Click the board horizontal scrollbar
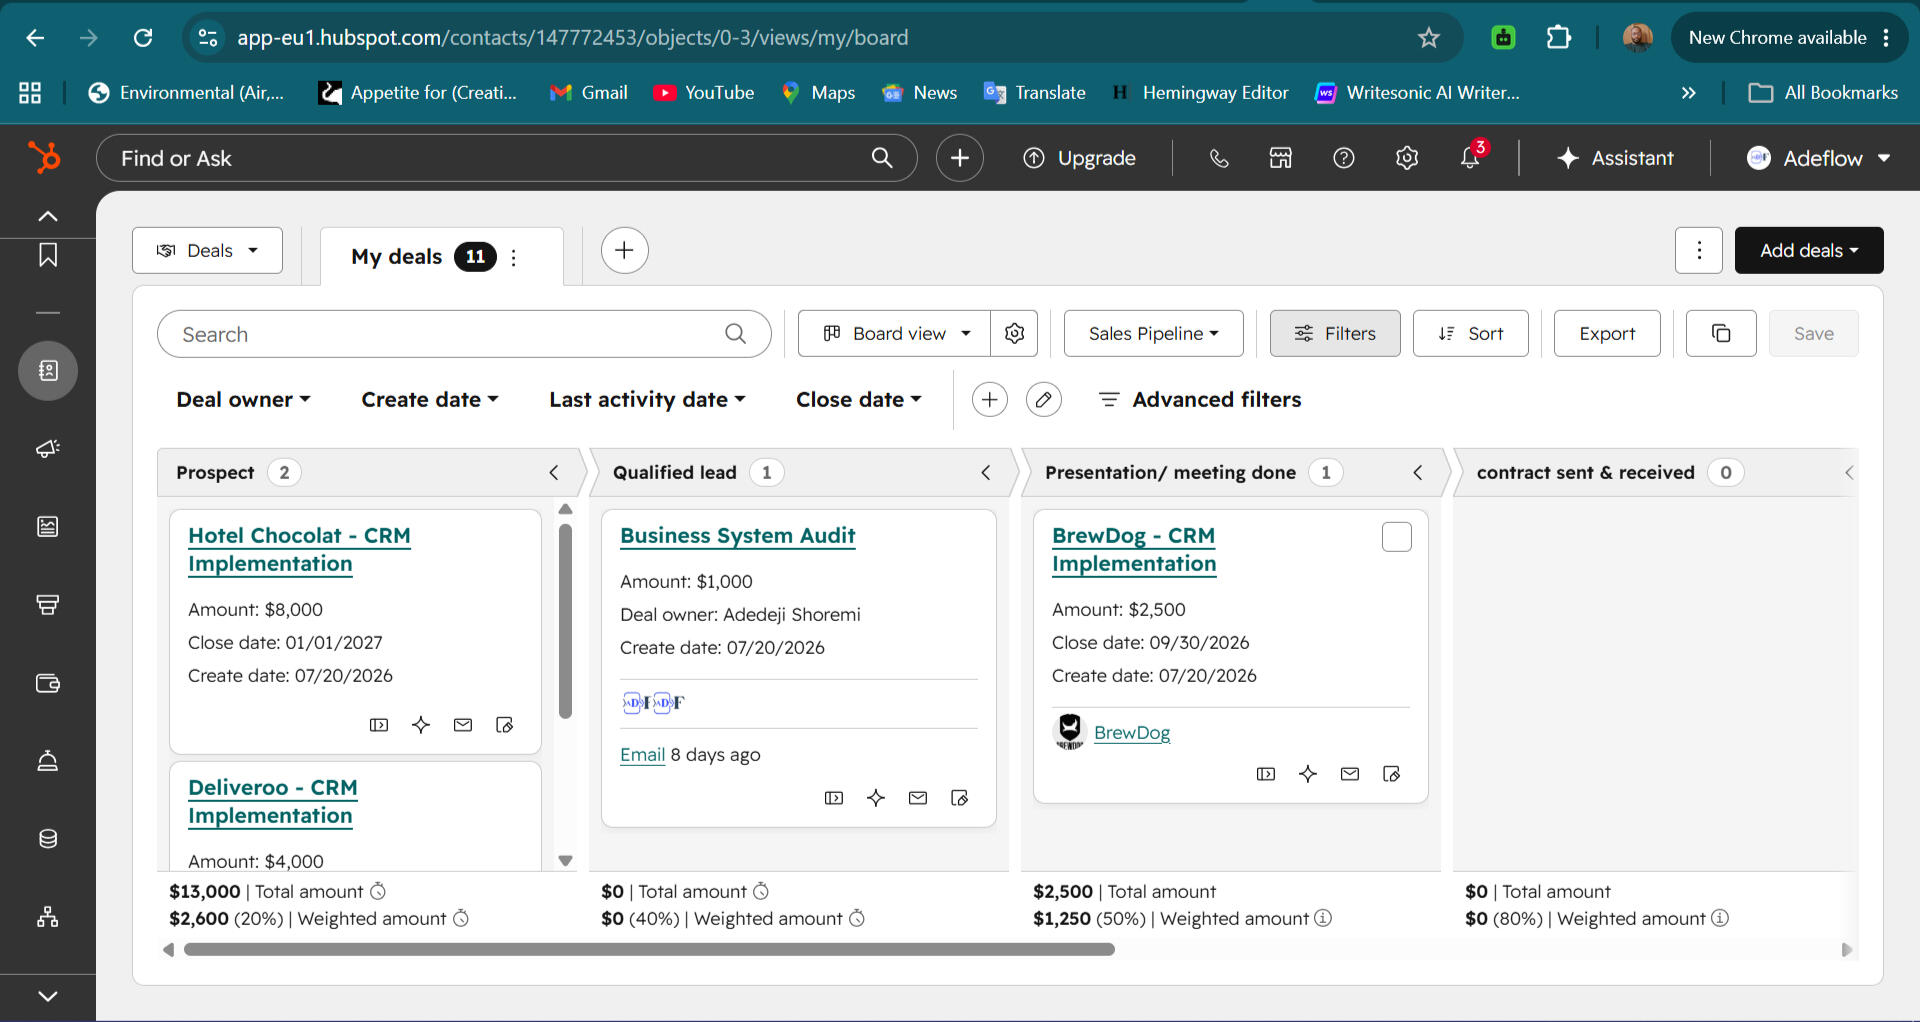This screenshot has height=1022, width=1920. tap(649, 949)
